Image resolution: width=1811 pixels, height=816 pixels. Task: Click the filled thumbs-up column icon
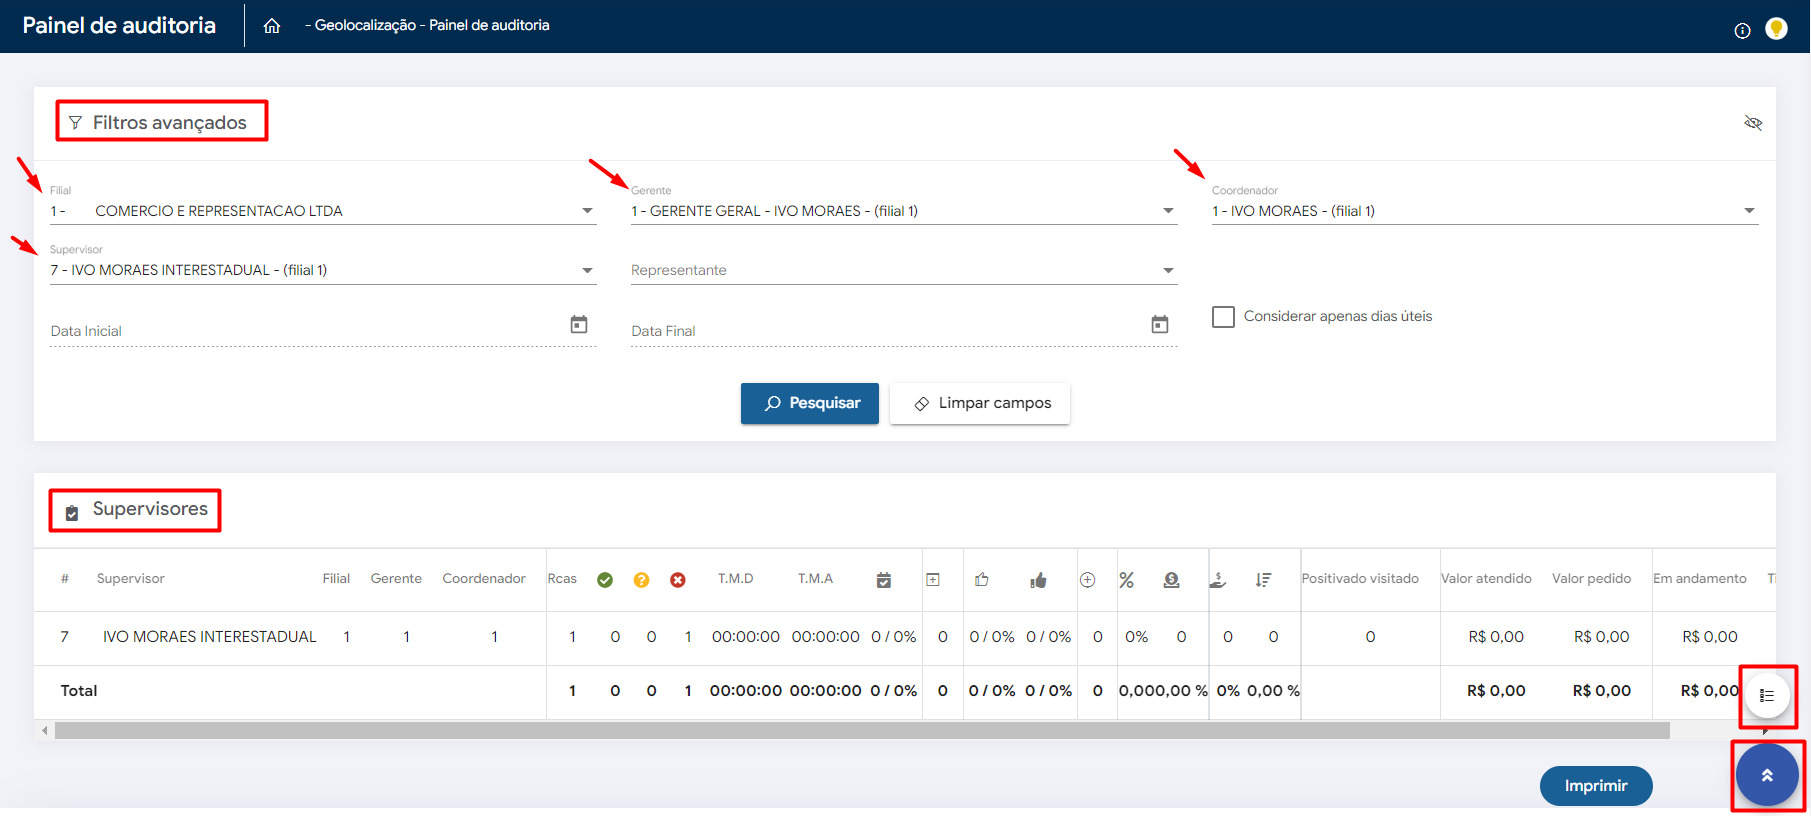(x=1038, y=580)
